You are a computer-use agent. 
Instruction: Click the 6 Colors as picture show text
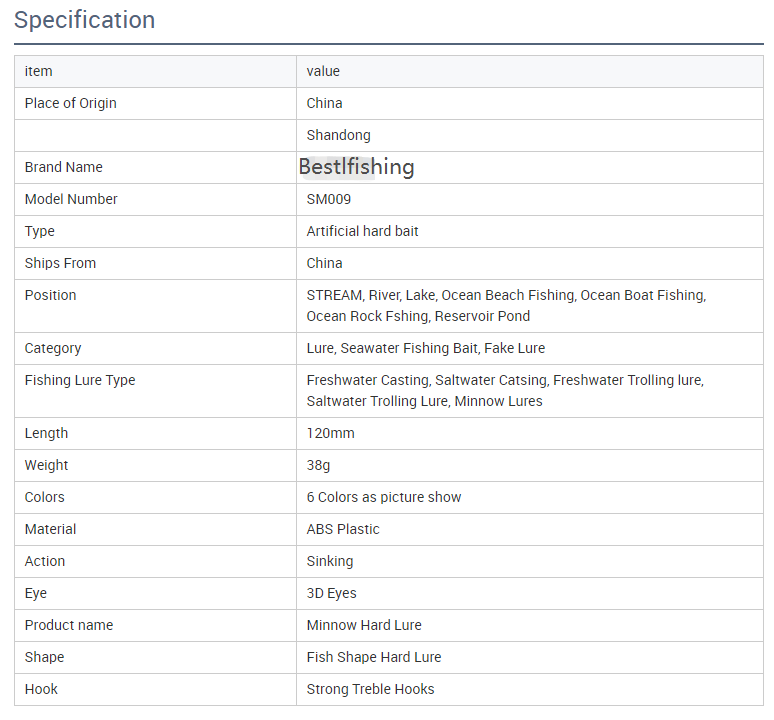pyautogui.click(x=384, y=497)
